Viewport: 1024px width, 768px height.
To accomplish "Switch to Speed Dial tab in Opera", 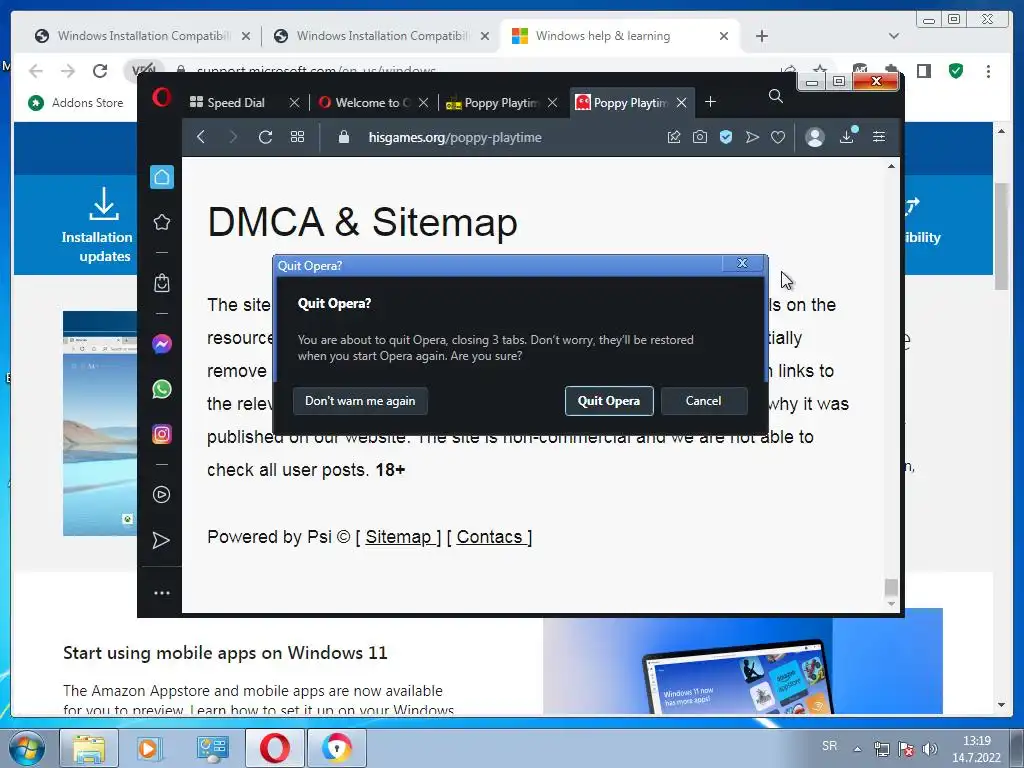I will pos(235,103).
